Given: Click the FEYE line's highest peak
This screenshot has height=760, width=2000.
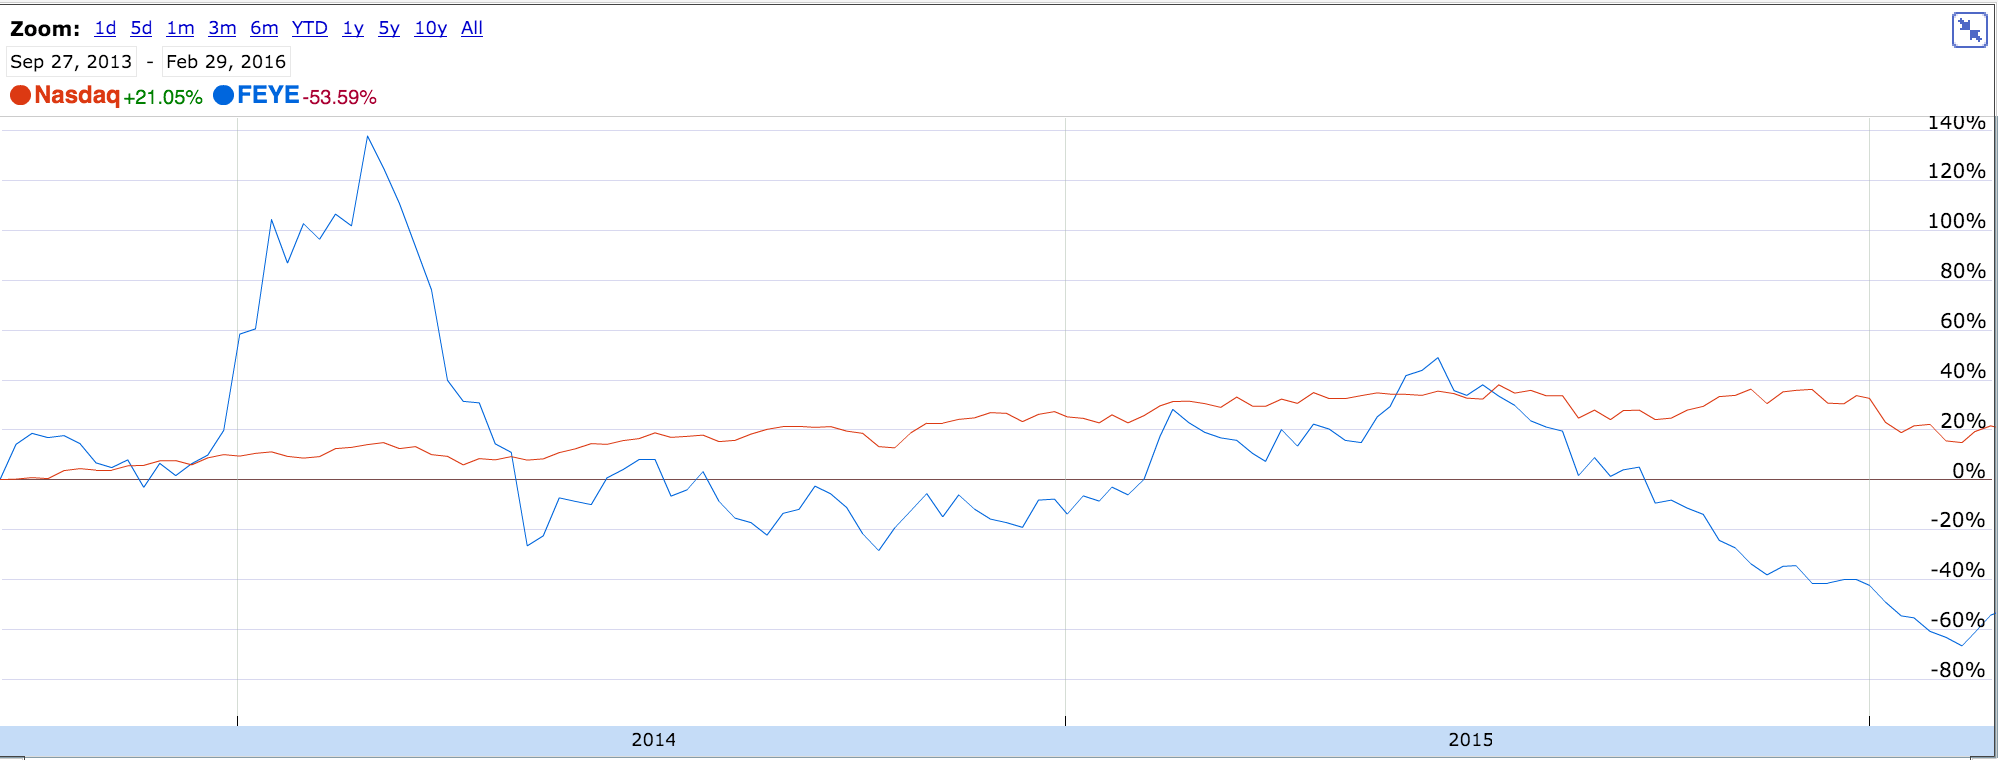Looking at the screenshot, I should pos(368,137).
